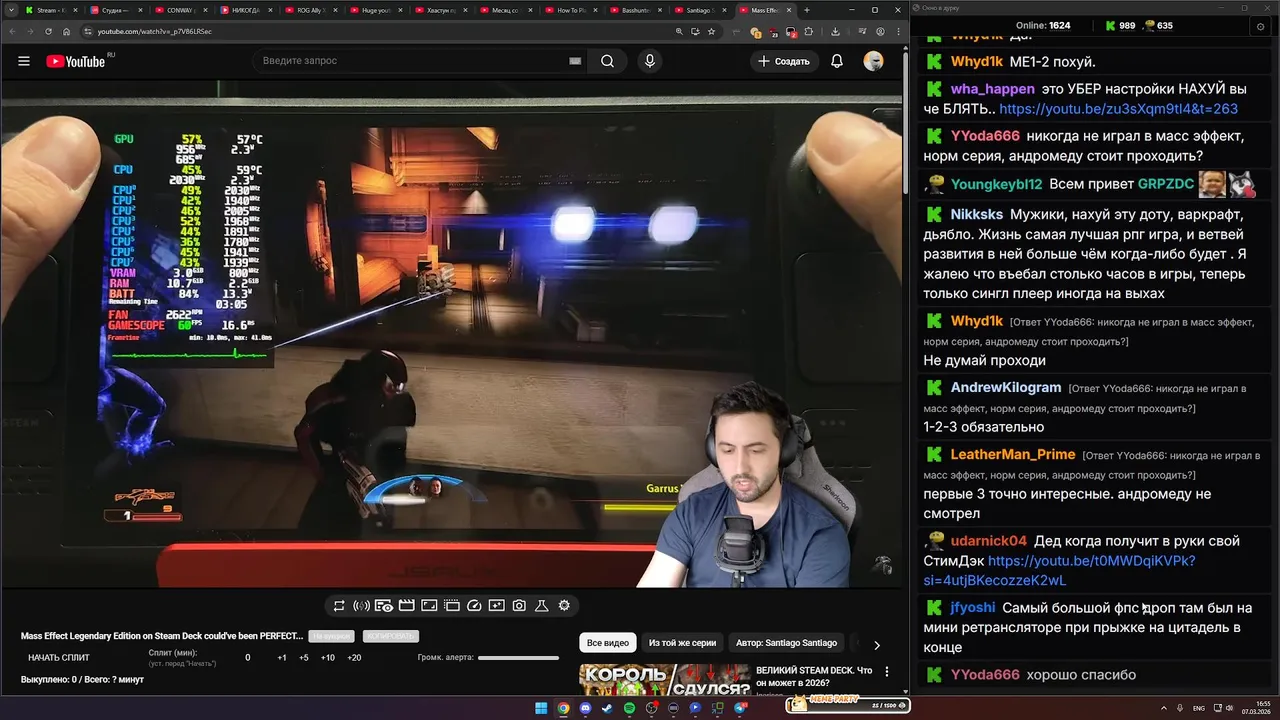Viewport: 1280px width, 720px height.
Task: Open wha_happen's youtu.be link in chat
Action: [x=1118, y=109]
